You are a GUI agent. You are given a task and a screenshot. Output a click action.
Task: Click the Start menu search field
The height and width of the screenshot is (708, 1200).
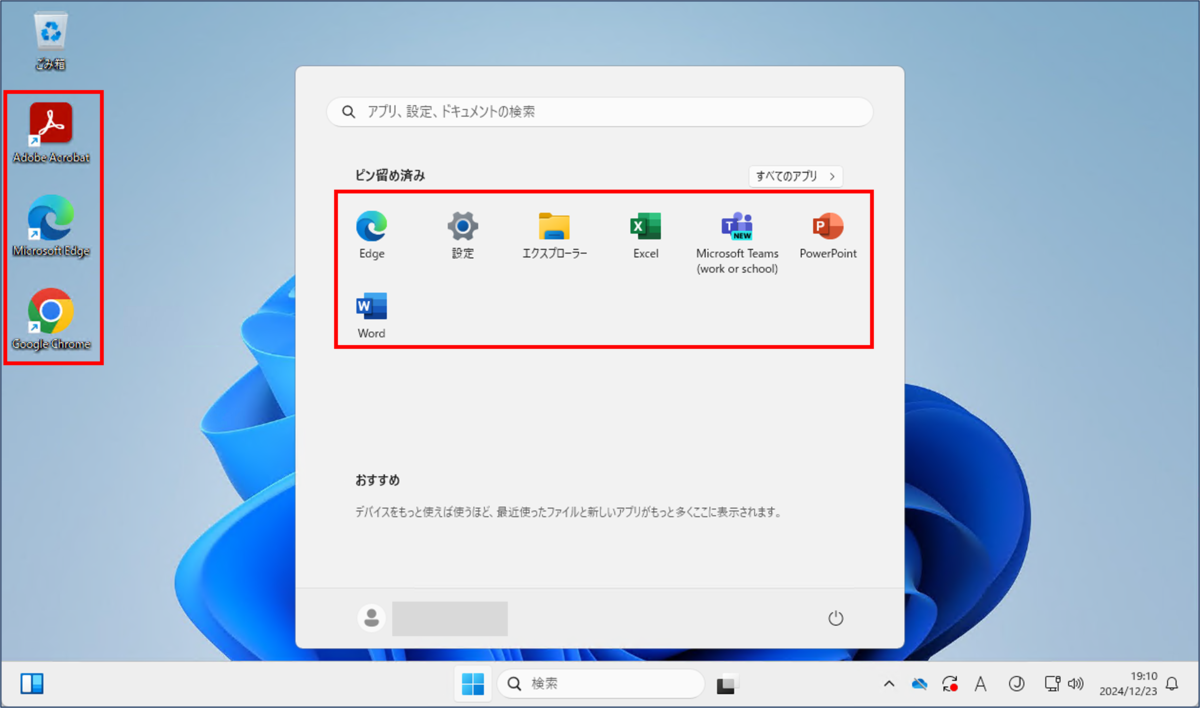click(x=600, y=112)
